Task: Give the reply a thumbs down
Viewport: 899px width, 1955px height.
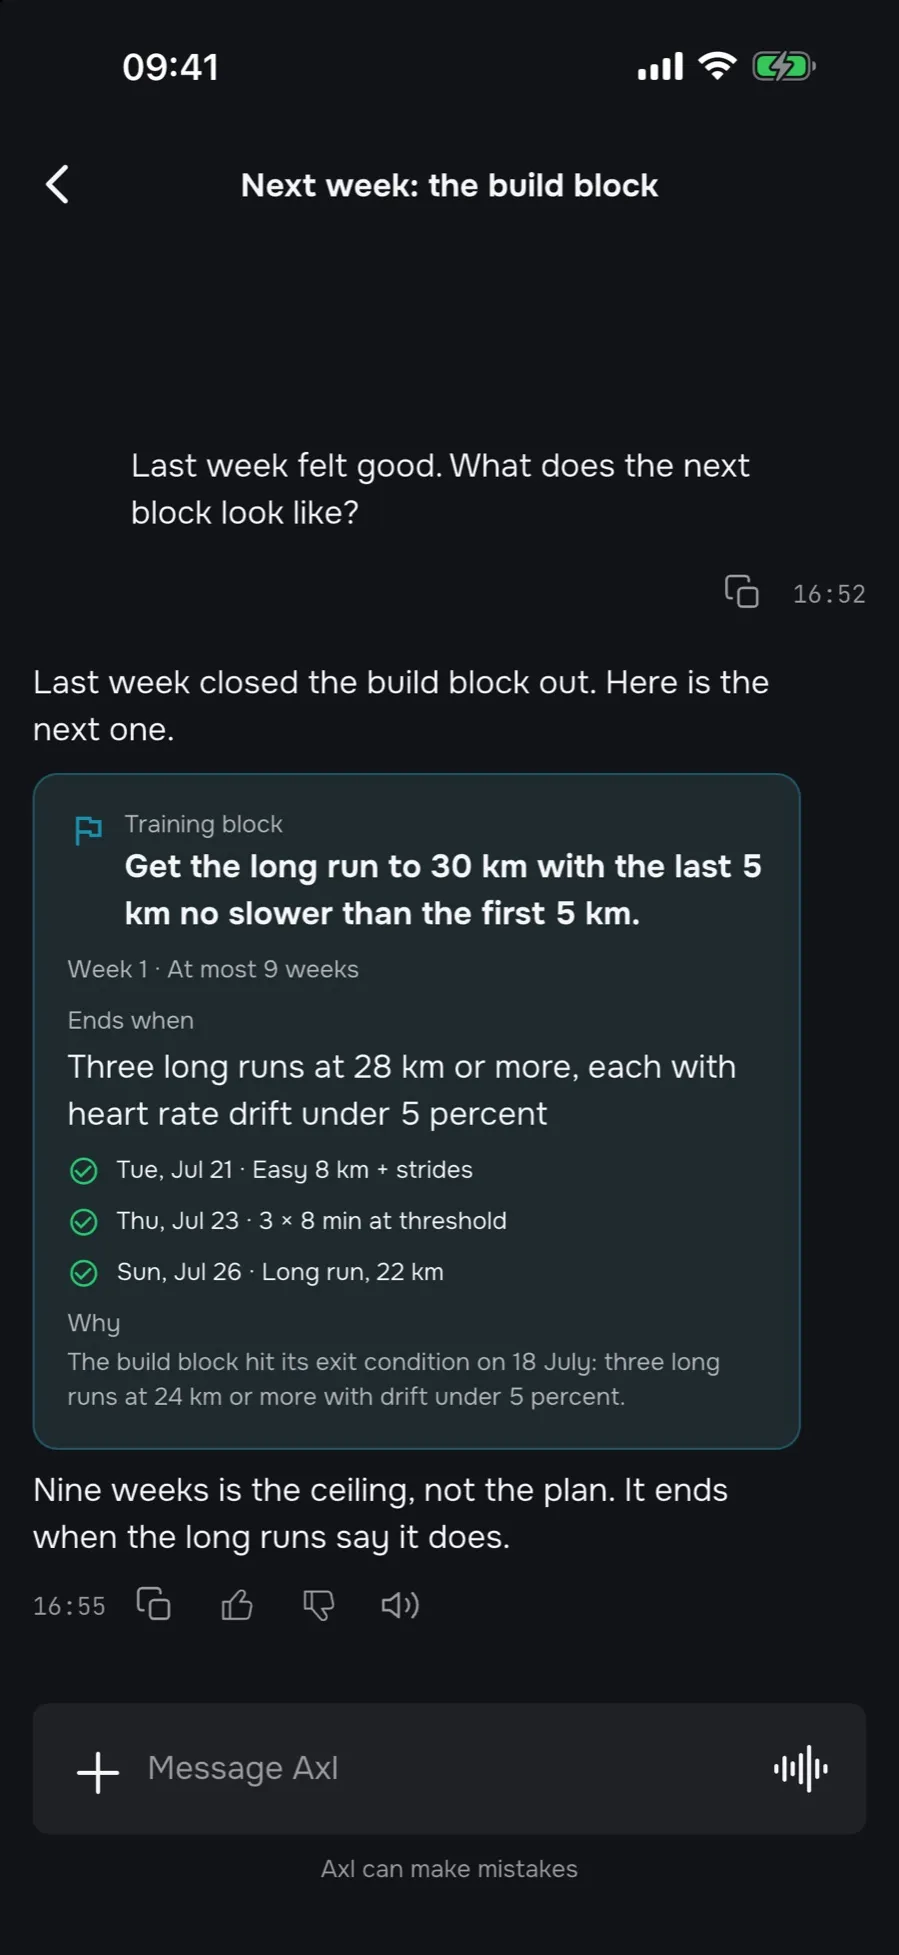Action: point(318,1605)
